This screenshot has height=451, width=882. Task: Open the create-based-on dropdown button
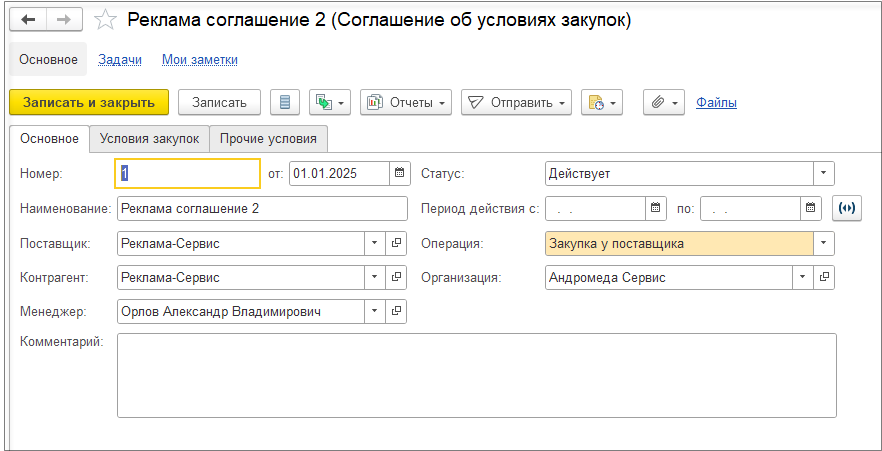[329, 102]
